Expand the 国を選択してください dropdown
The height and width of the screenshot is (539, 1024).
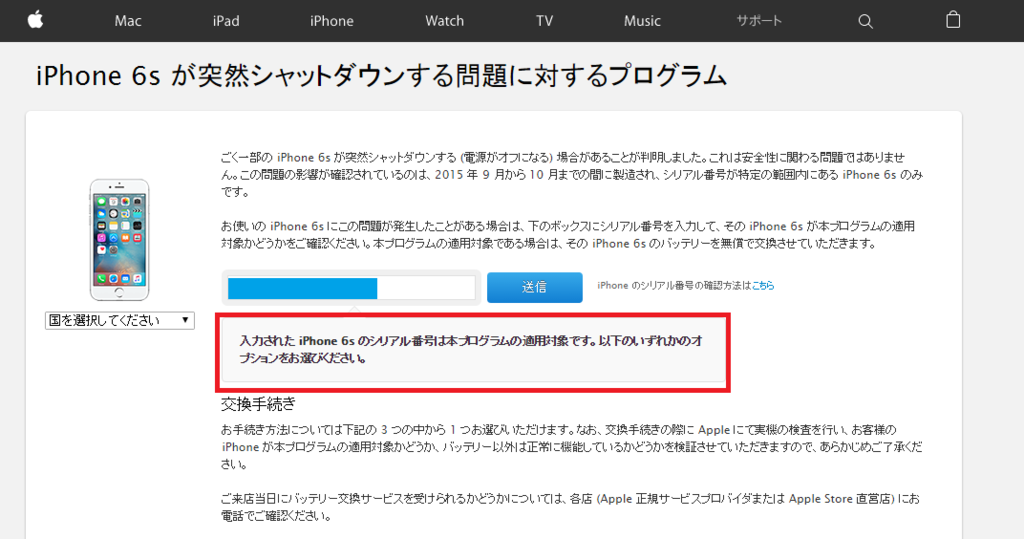pyautogui.click(x=120, y=320)
